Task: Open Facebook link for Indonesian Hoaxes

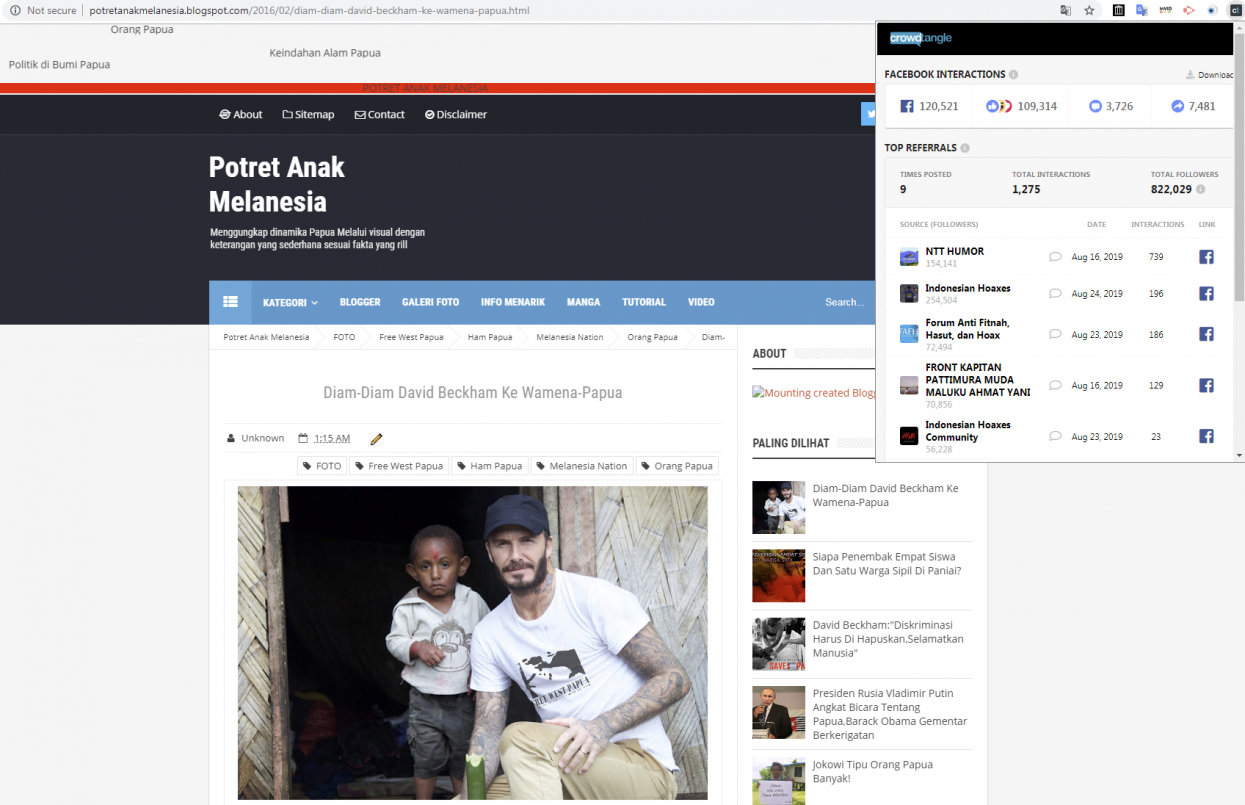Action: point(1206,294)
